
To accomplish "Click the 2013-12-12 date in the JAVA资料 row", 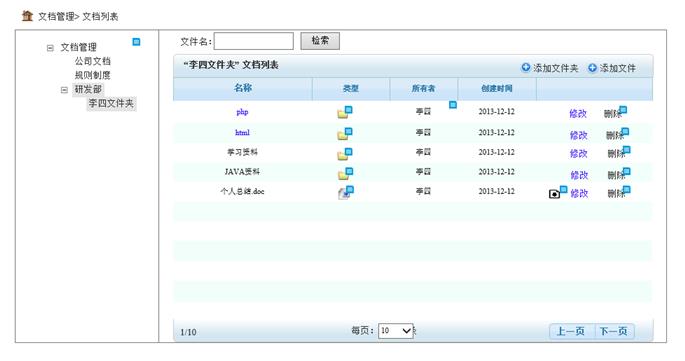I will [x=497, y=172].
